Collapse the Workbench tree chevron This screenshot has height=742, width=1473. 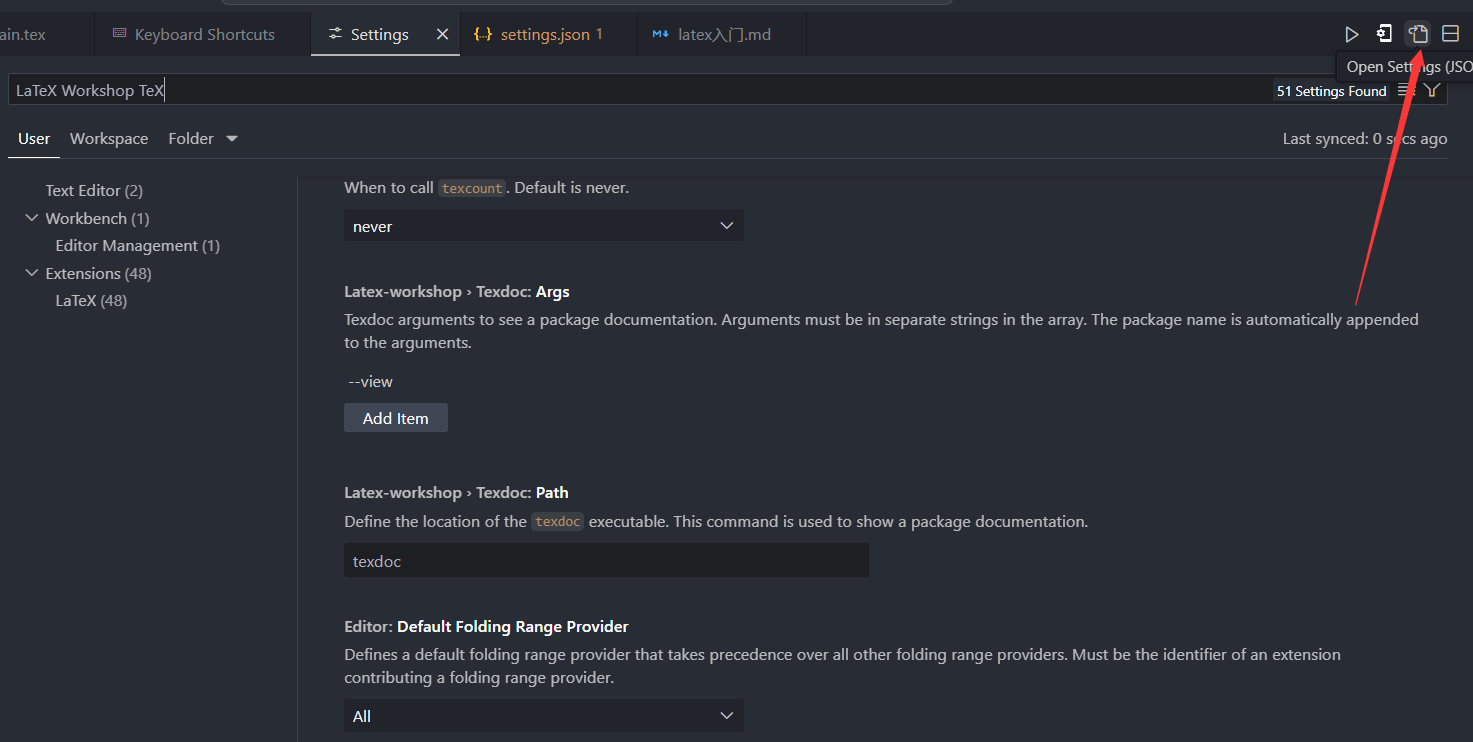(31, 218)
